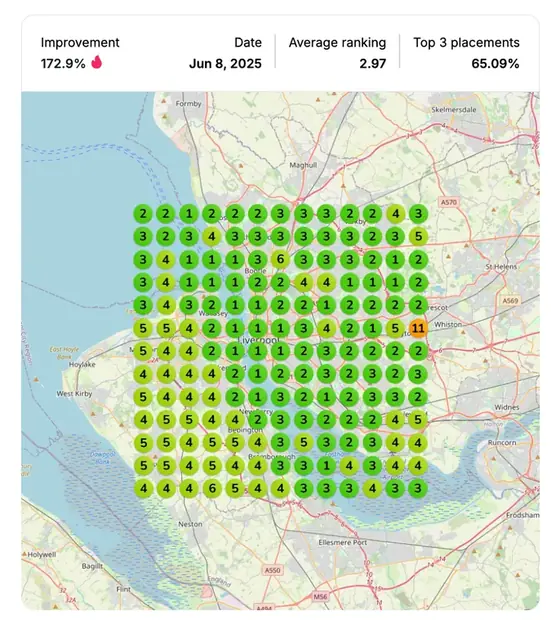Click the Improvement heading label

click(80, 42)
